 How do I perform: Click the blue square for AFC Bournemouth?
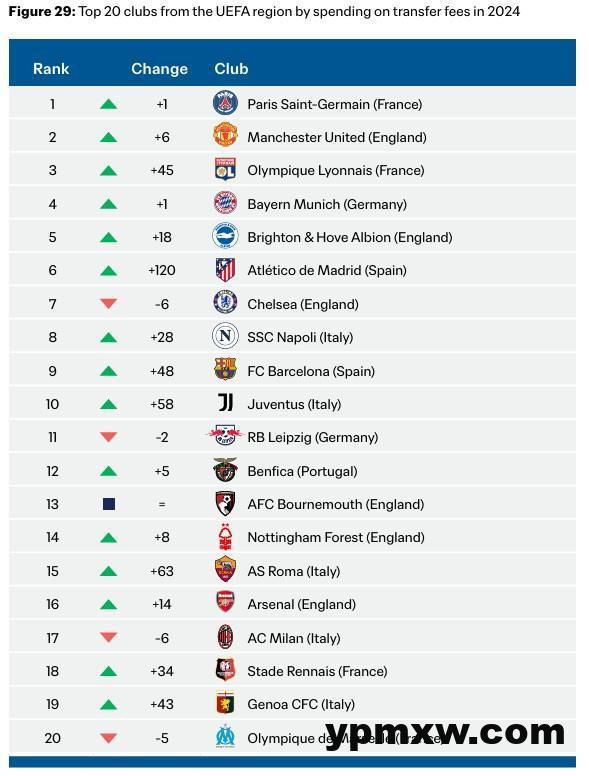[x=109, y=504]
